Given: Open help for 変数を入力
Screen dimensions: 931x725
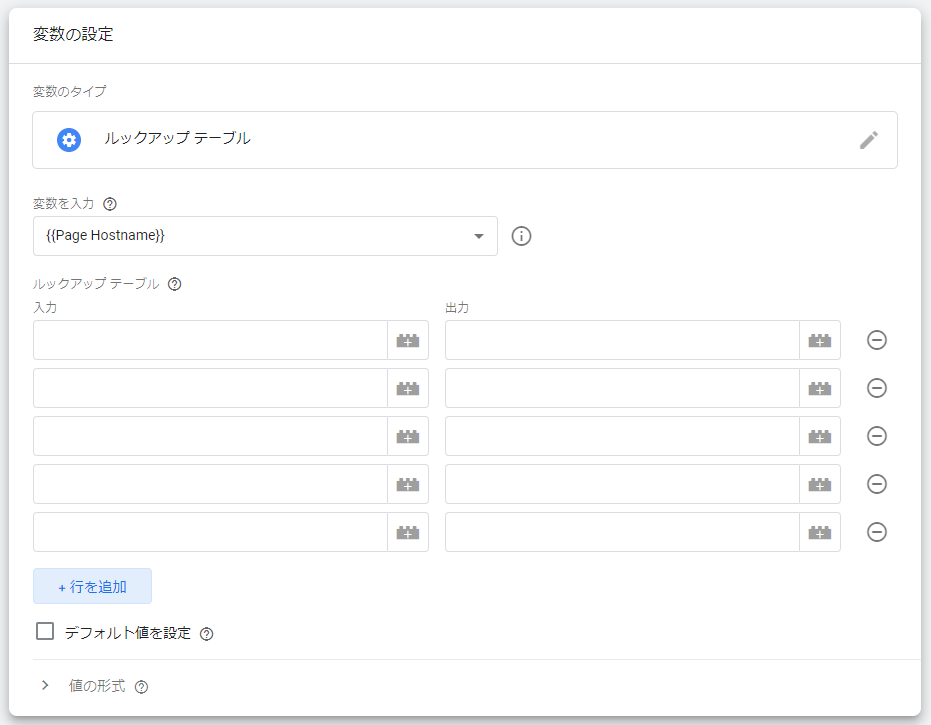Looking at the screenshot, I should pyautogui.click(x=110, y=204).
